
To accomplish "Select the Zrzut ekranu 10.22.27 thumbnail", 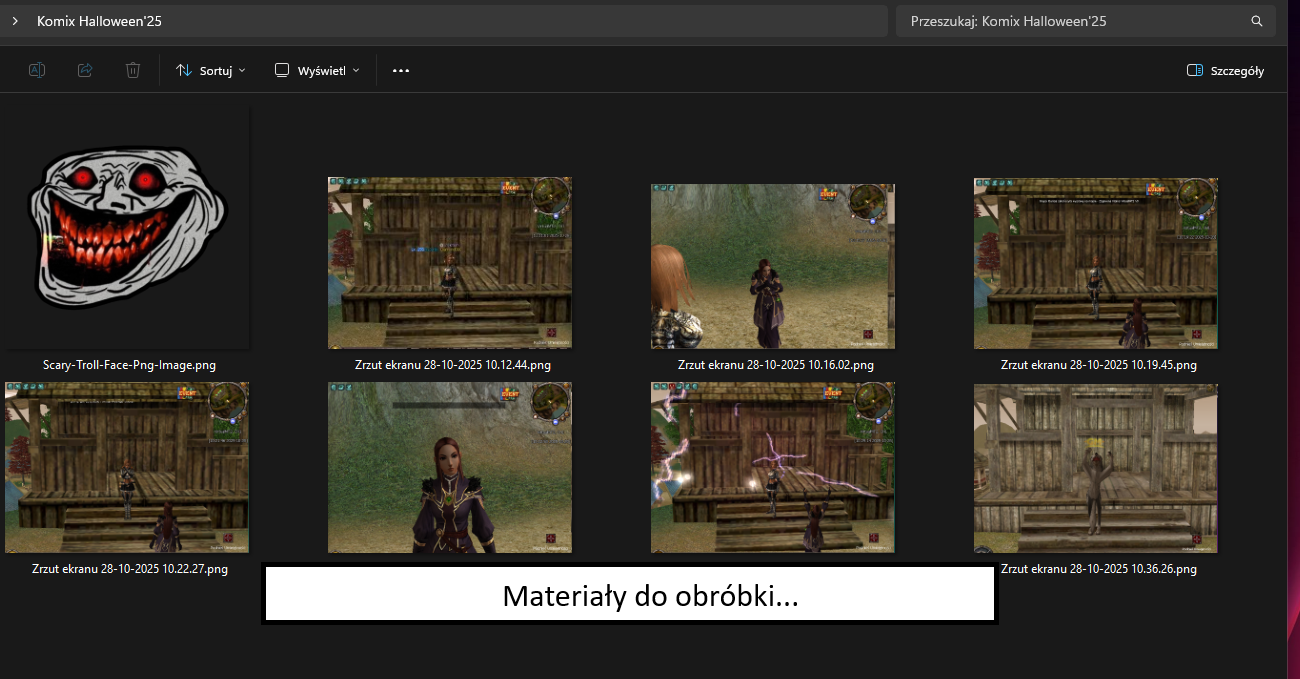I will click(127, 467).
